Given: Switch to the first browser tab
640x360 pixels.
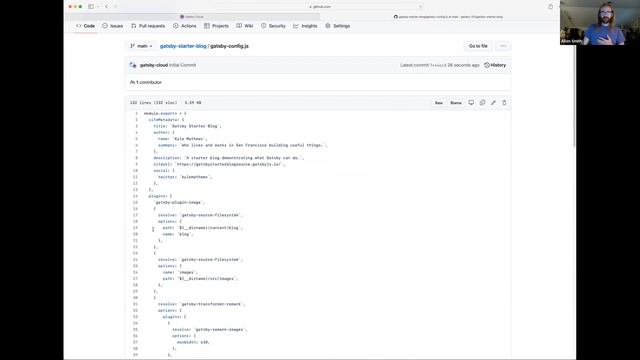Looking at the screenshot, I should (192, 17).
